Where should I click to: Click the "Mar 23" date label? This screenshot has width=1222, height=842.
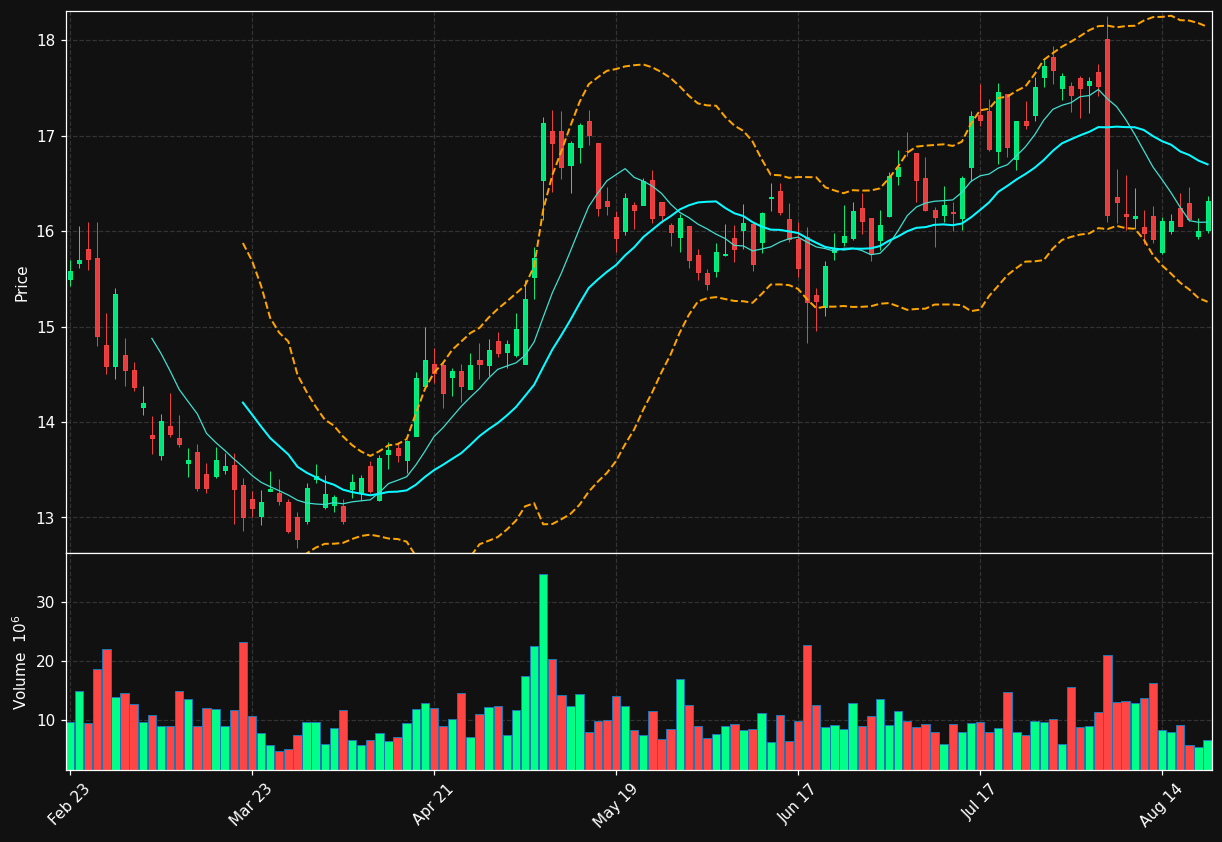click(249, 805)
